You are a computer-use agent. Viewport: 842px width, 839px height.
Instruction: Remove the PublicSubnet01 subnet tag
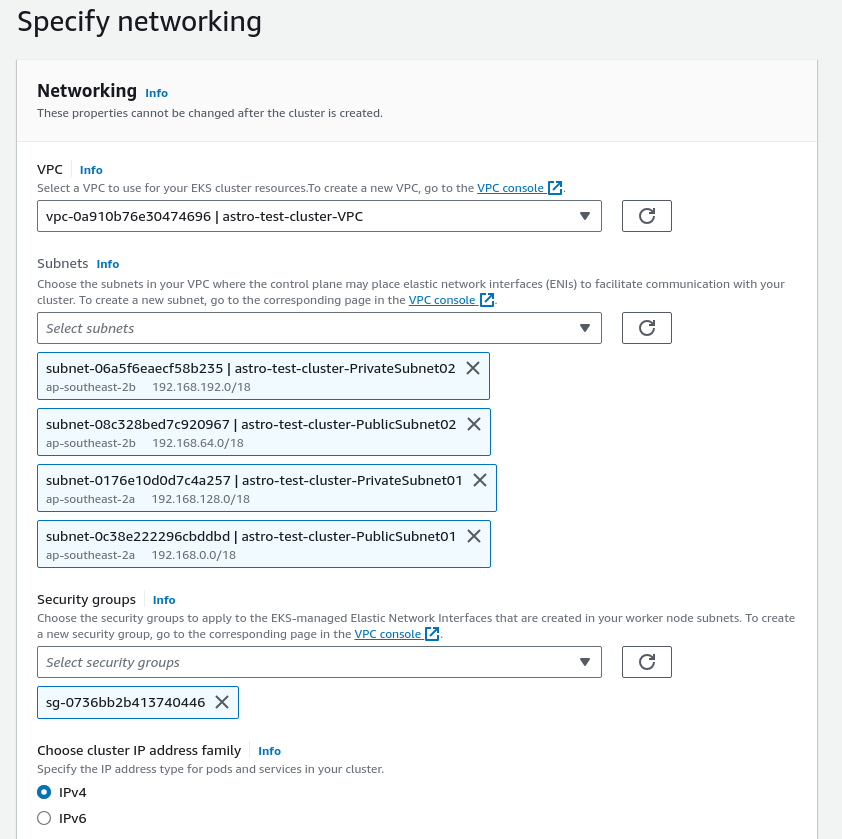point(473,535)
